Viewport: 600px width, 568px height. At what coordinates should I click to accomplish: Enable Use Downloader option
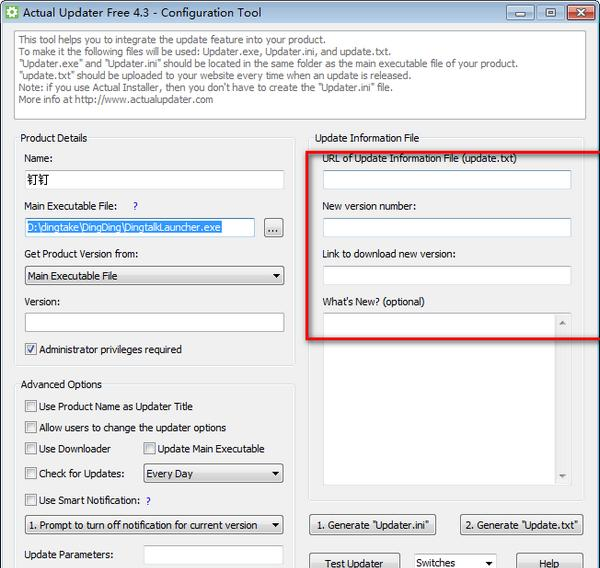coord(32,449)
